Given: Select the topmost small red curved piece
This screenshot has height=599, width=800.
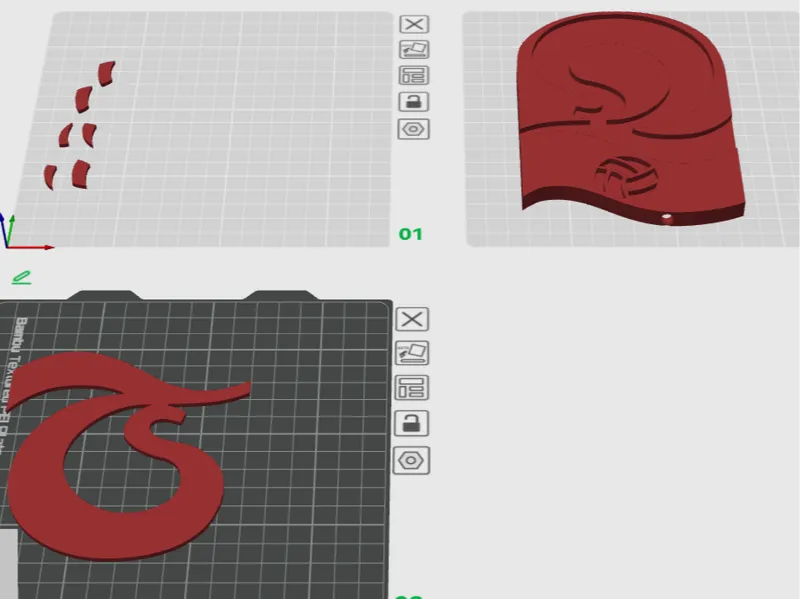Looking at the screenshot, I should [x=107, y=73].
